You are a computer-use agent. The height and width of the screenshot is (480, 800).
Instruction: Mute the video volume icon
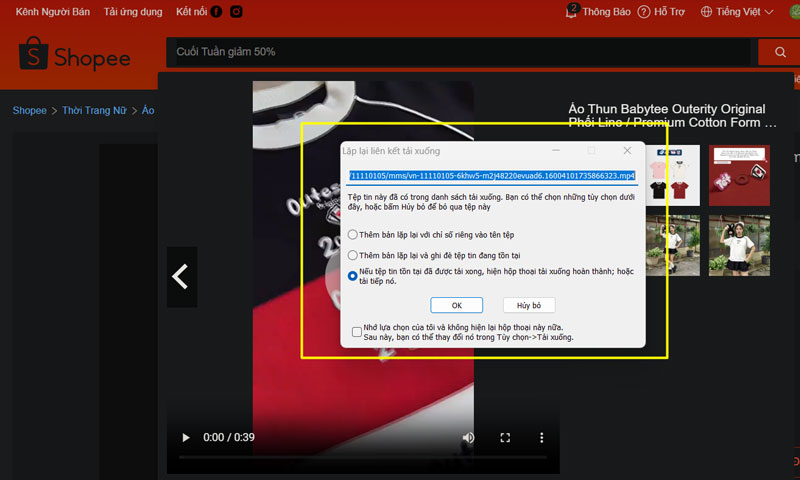468,438
